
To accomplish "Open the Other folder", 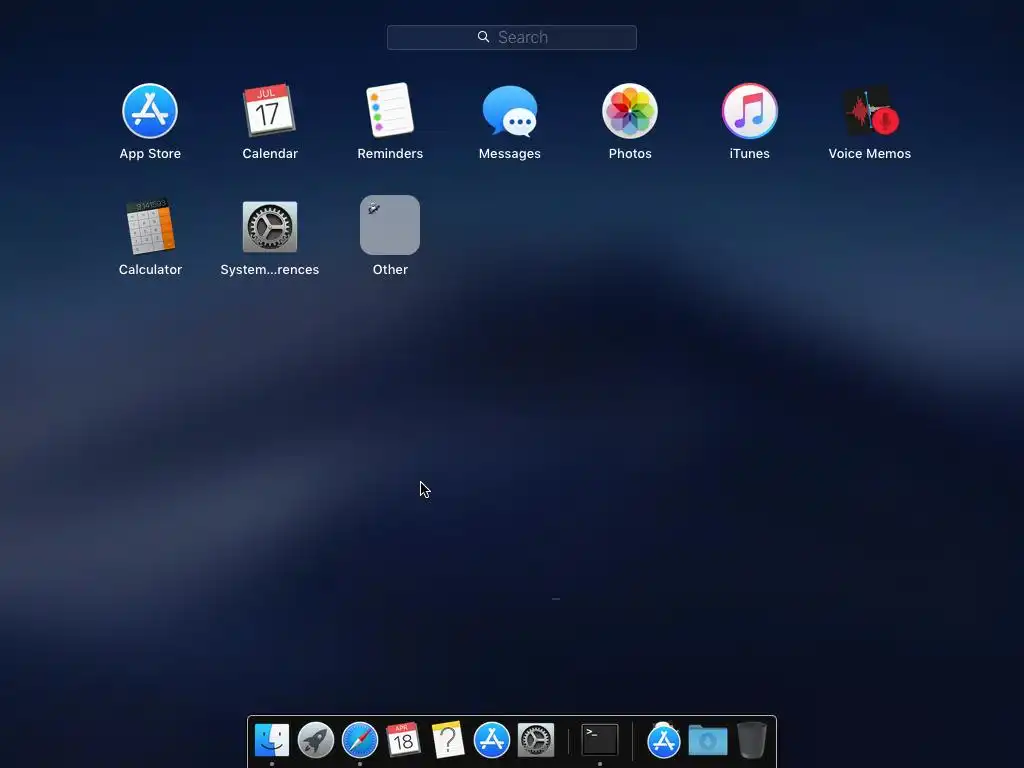I will tap(390, 225).
